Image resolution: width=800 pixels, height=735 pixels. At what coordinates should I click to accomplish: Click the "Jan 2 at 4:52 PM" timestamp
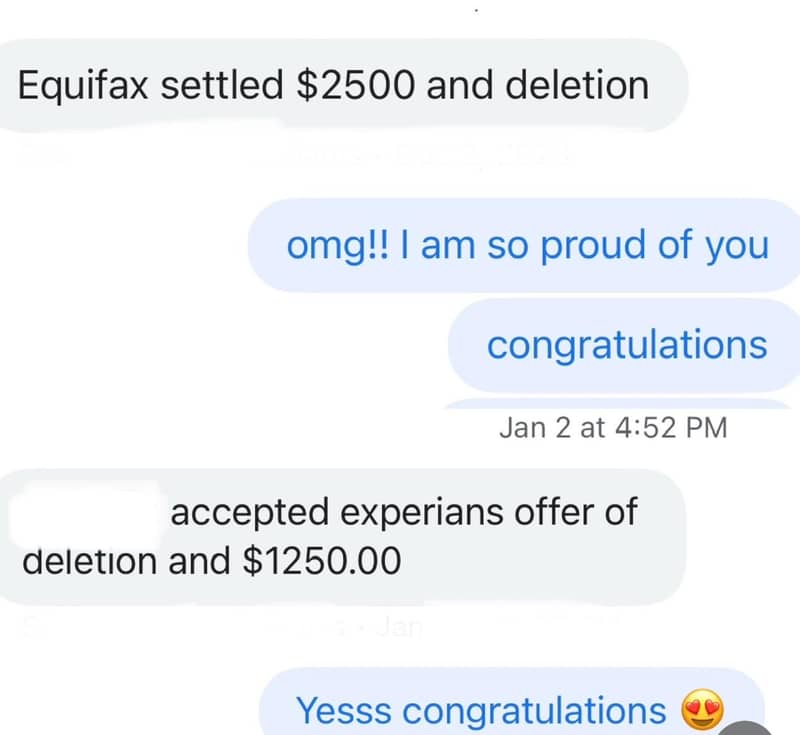(613, 428)
